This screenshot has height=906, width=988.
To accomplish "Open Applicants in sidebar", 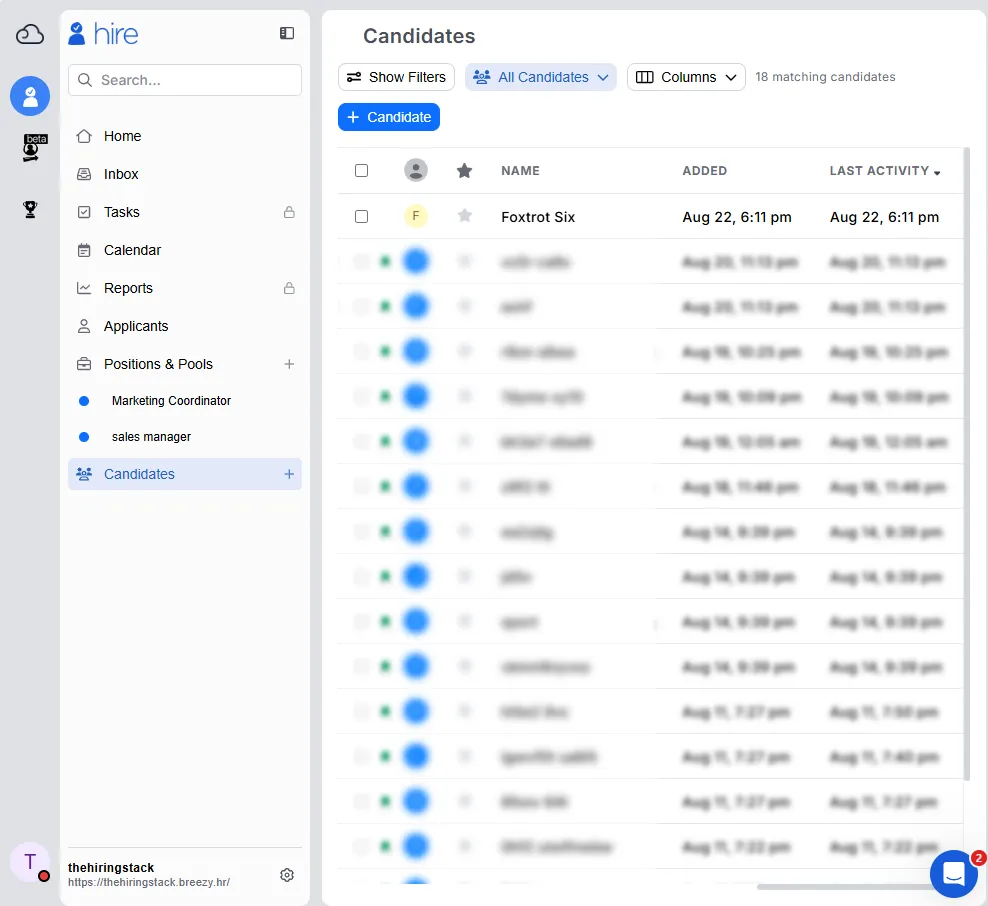I will (x=136, y=326).
